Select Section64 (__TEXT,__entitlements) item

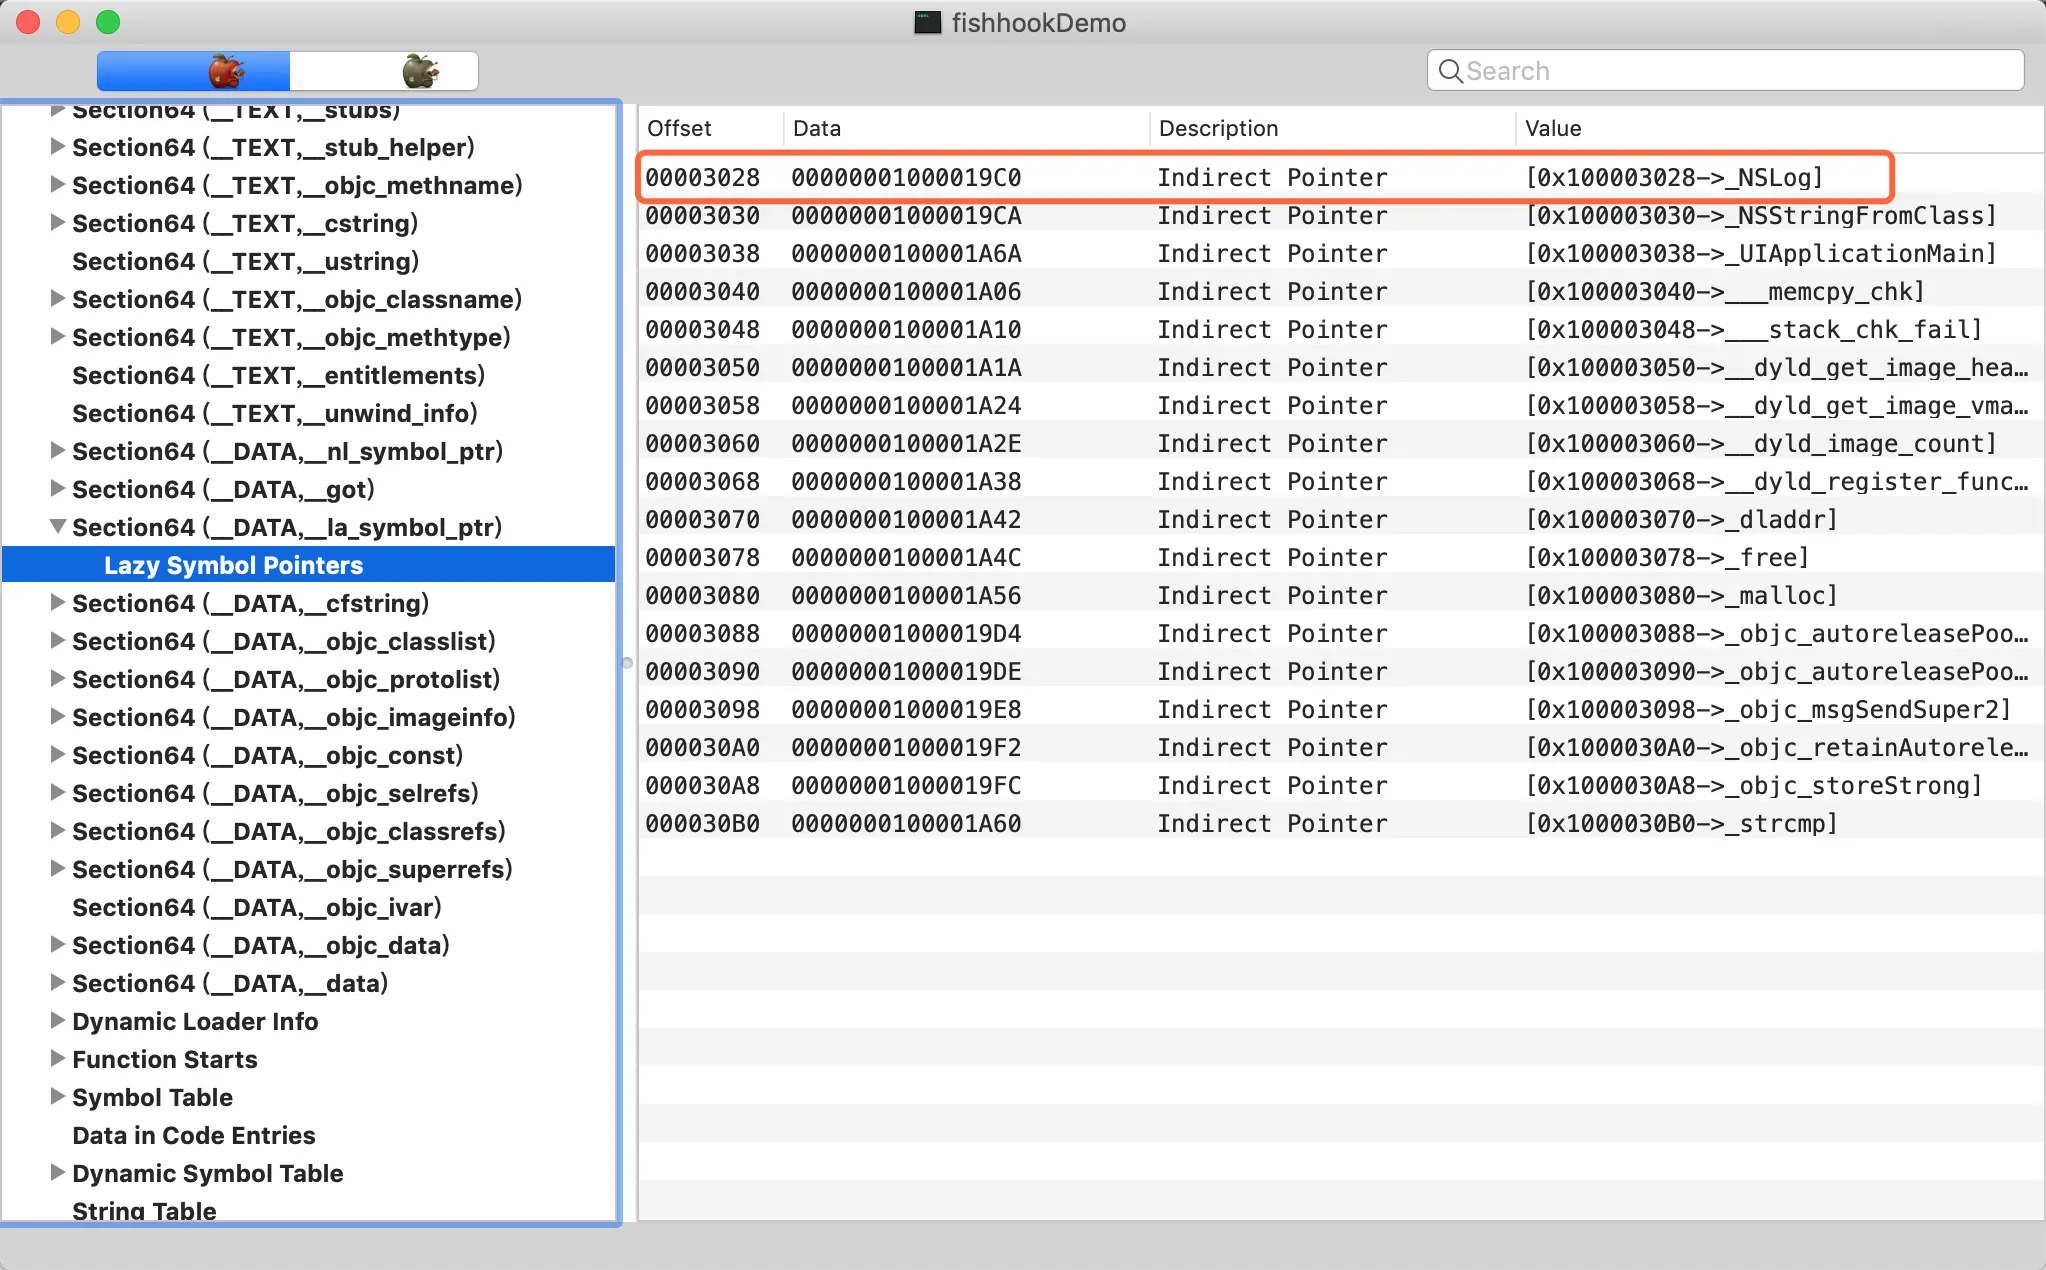pos(278,375)
